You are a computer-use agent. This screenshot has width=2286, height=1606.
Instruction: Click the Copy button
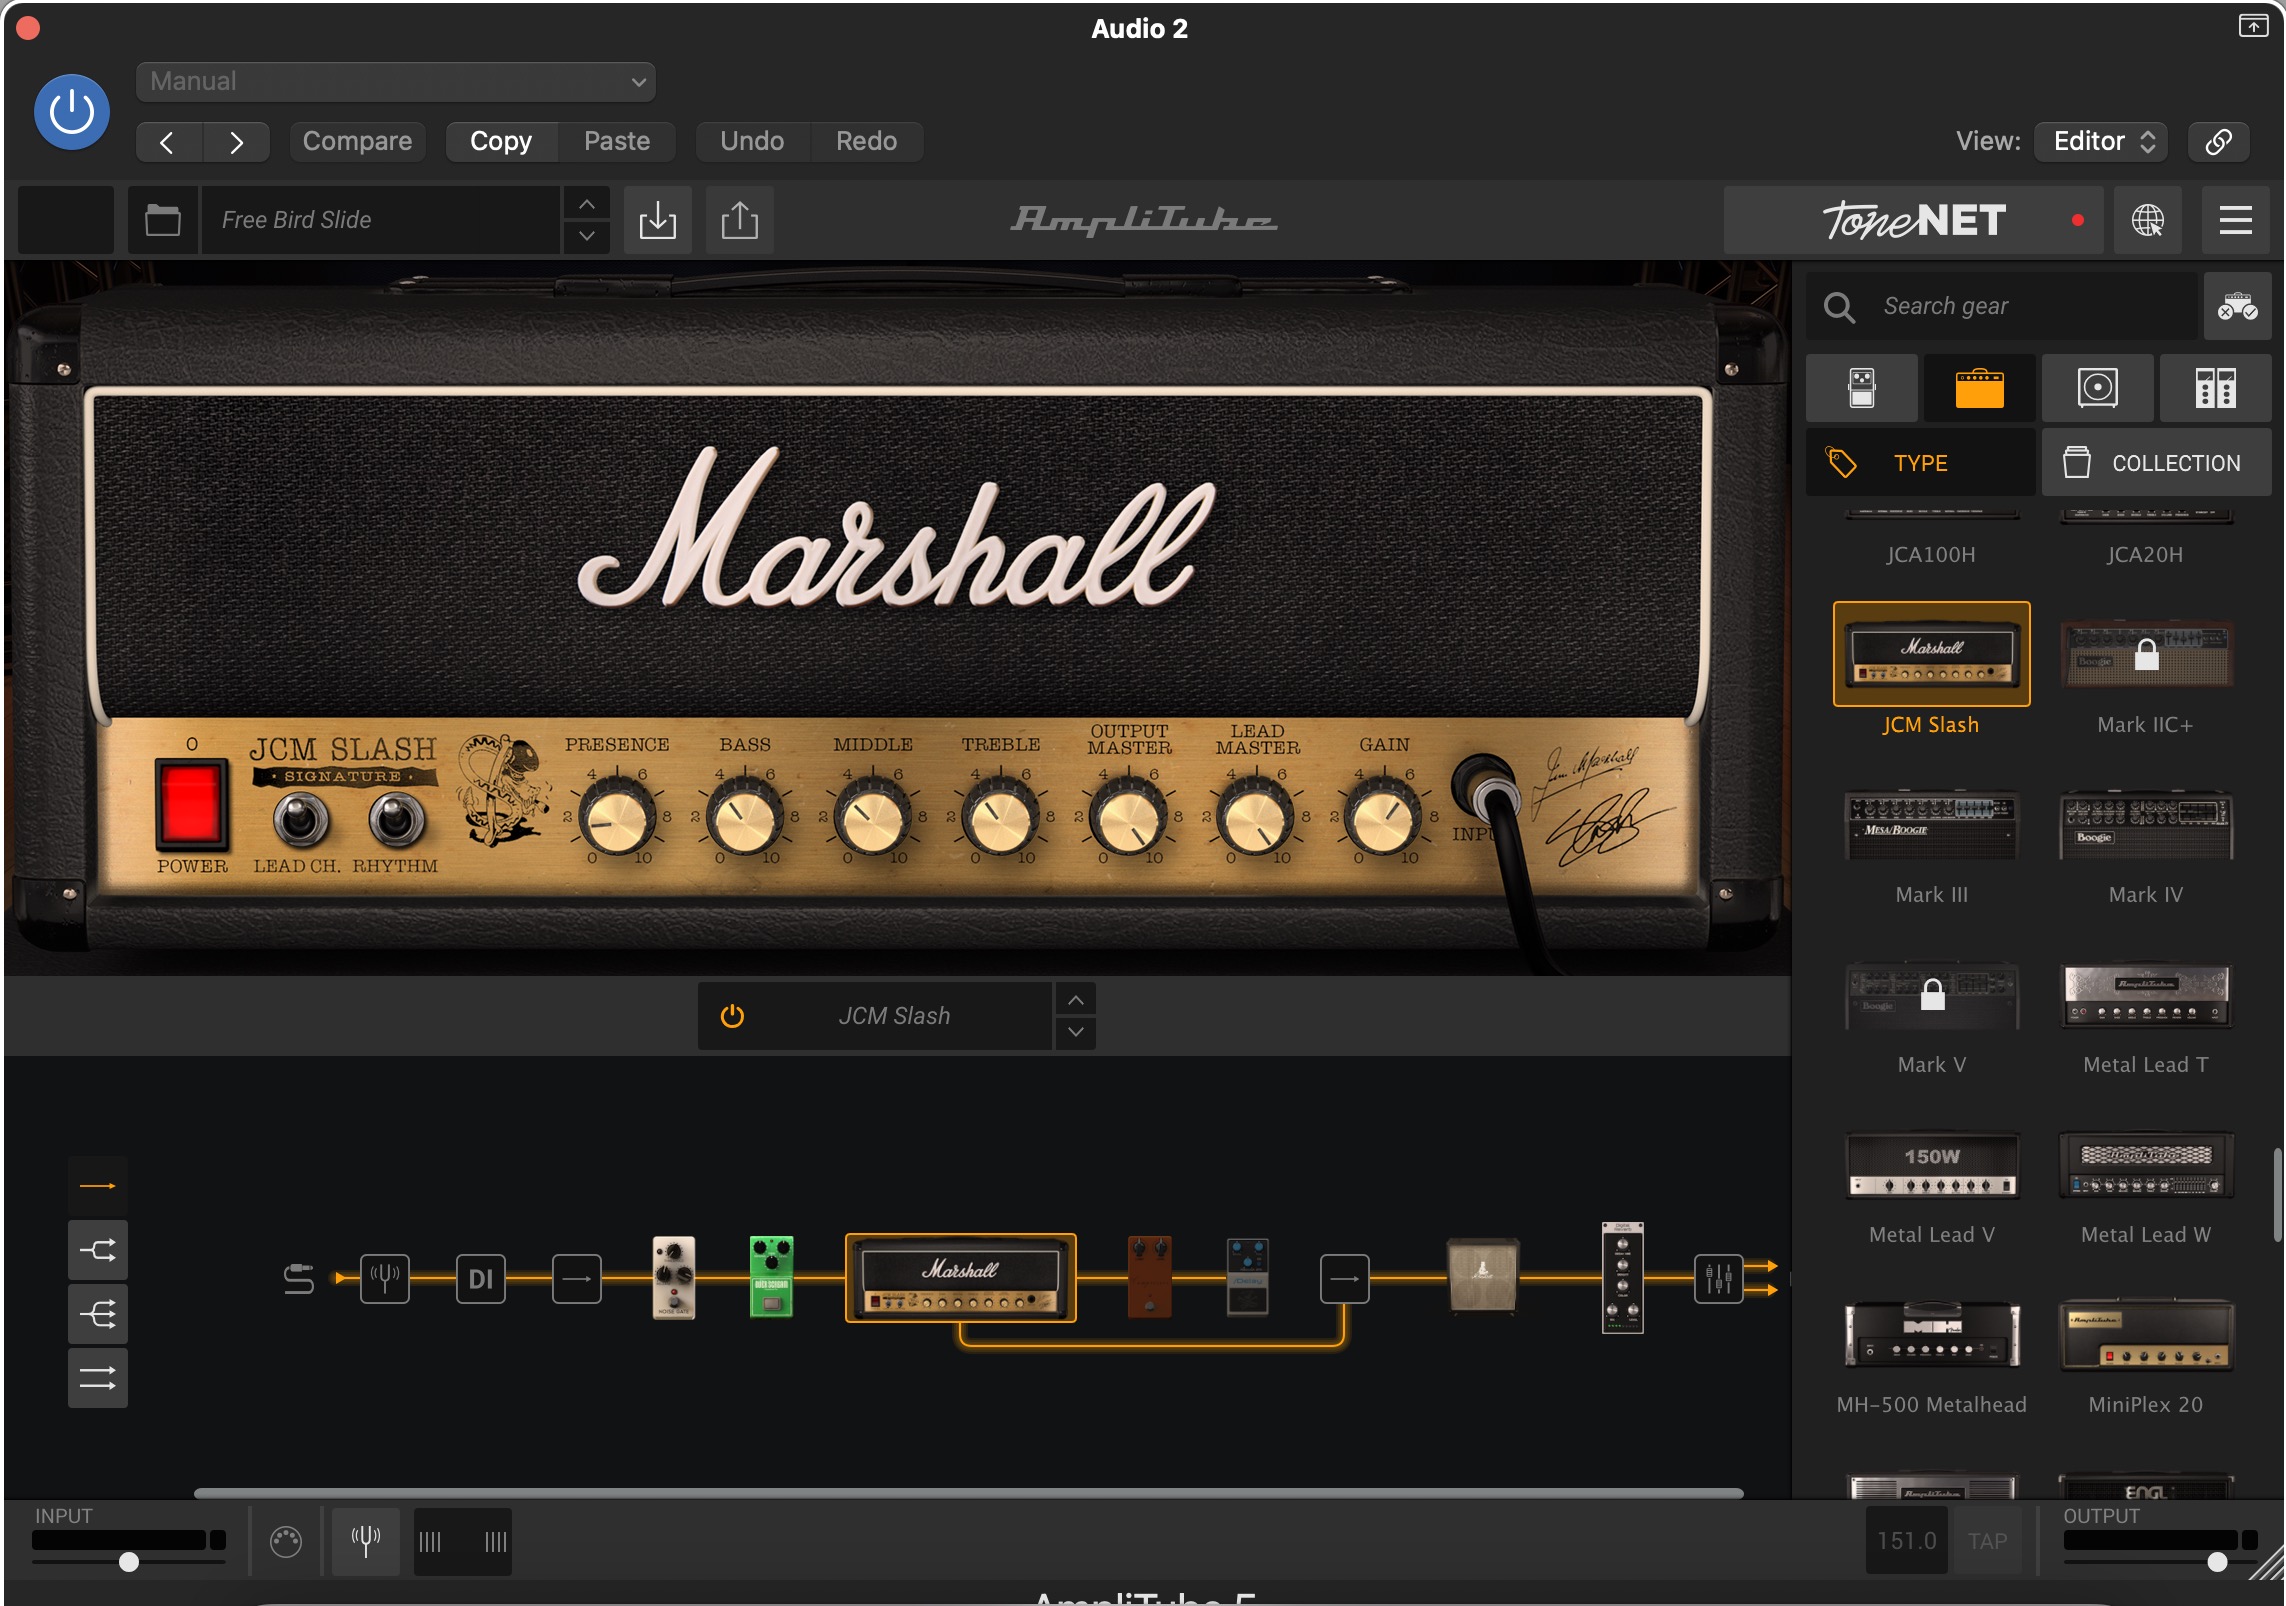coord(501,142)
